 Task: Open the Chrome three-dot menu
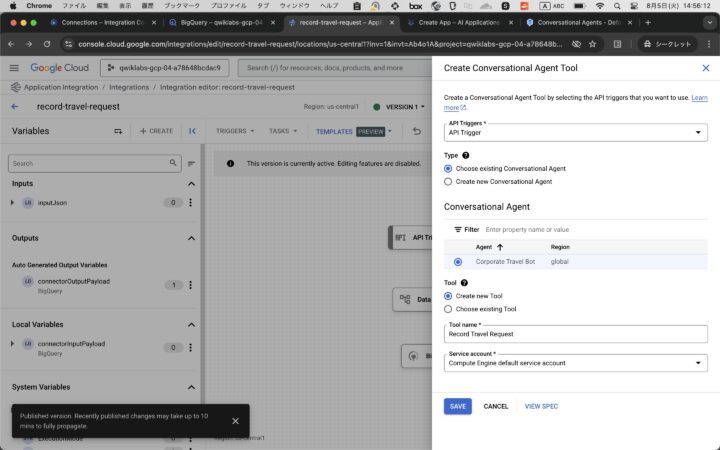(x=709, y=44)
